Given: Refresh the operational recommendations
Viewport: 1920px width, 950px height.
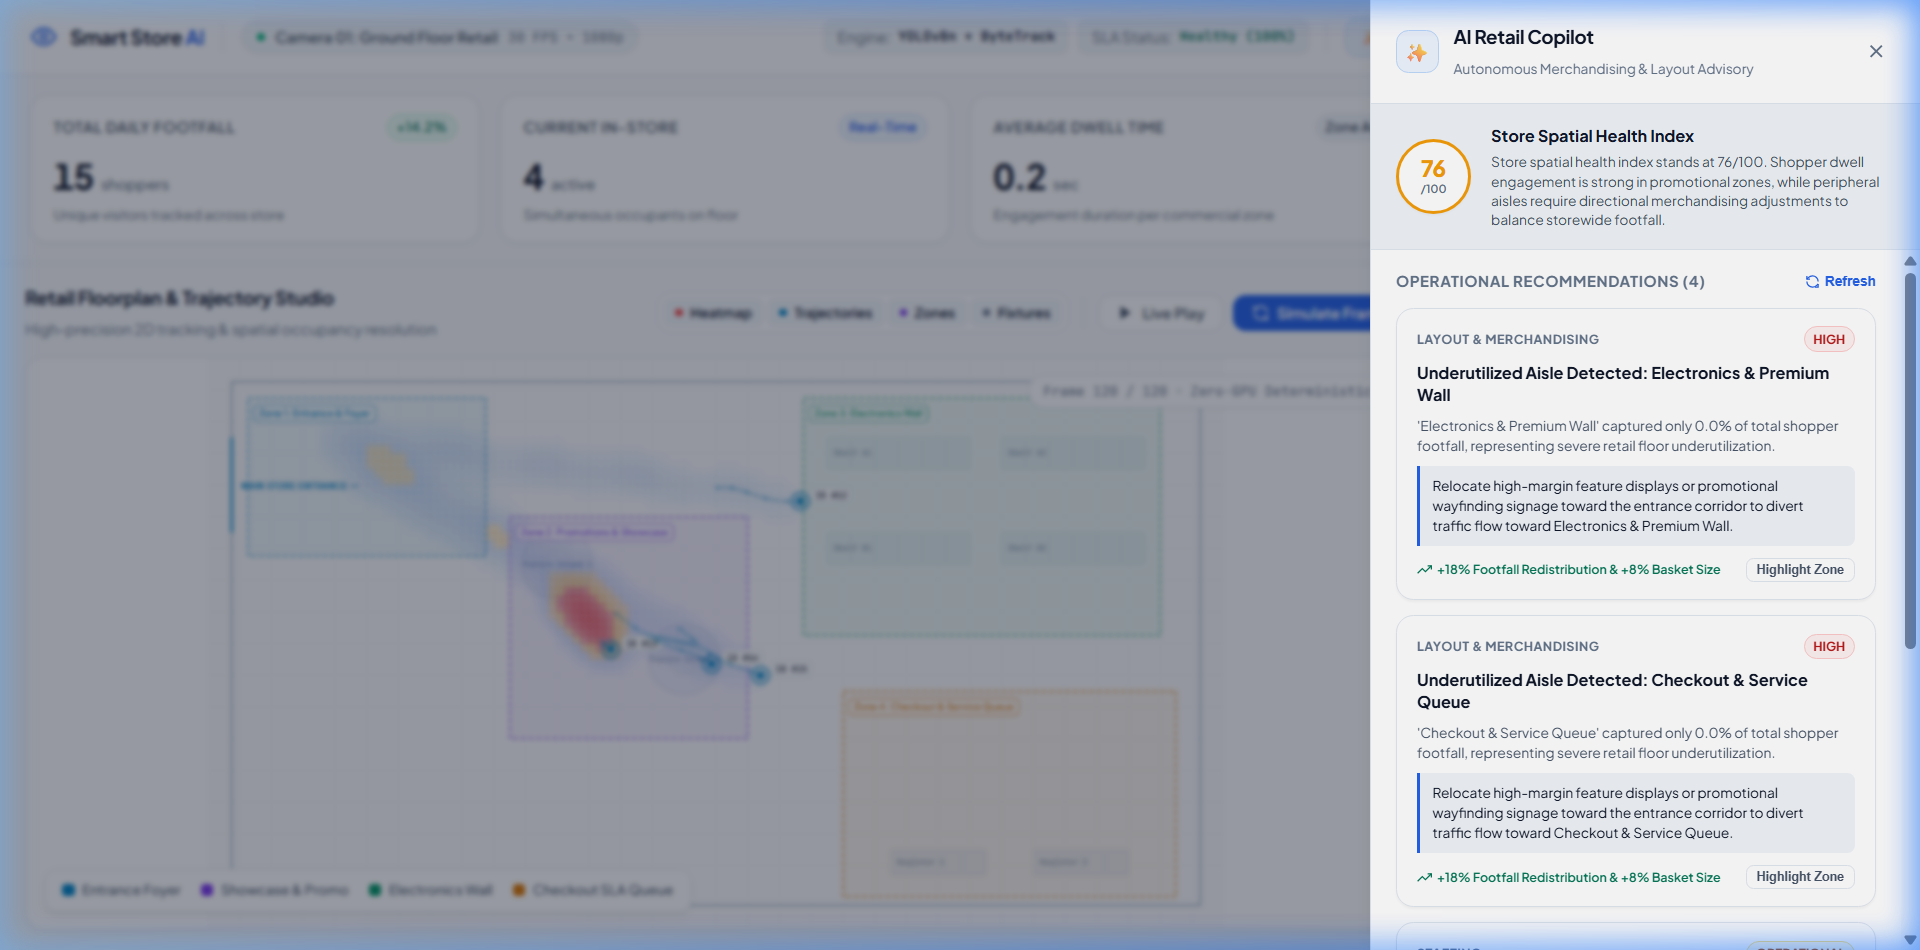Looking at the screenshot, I should pos(1840,281).
